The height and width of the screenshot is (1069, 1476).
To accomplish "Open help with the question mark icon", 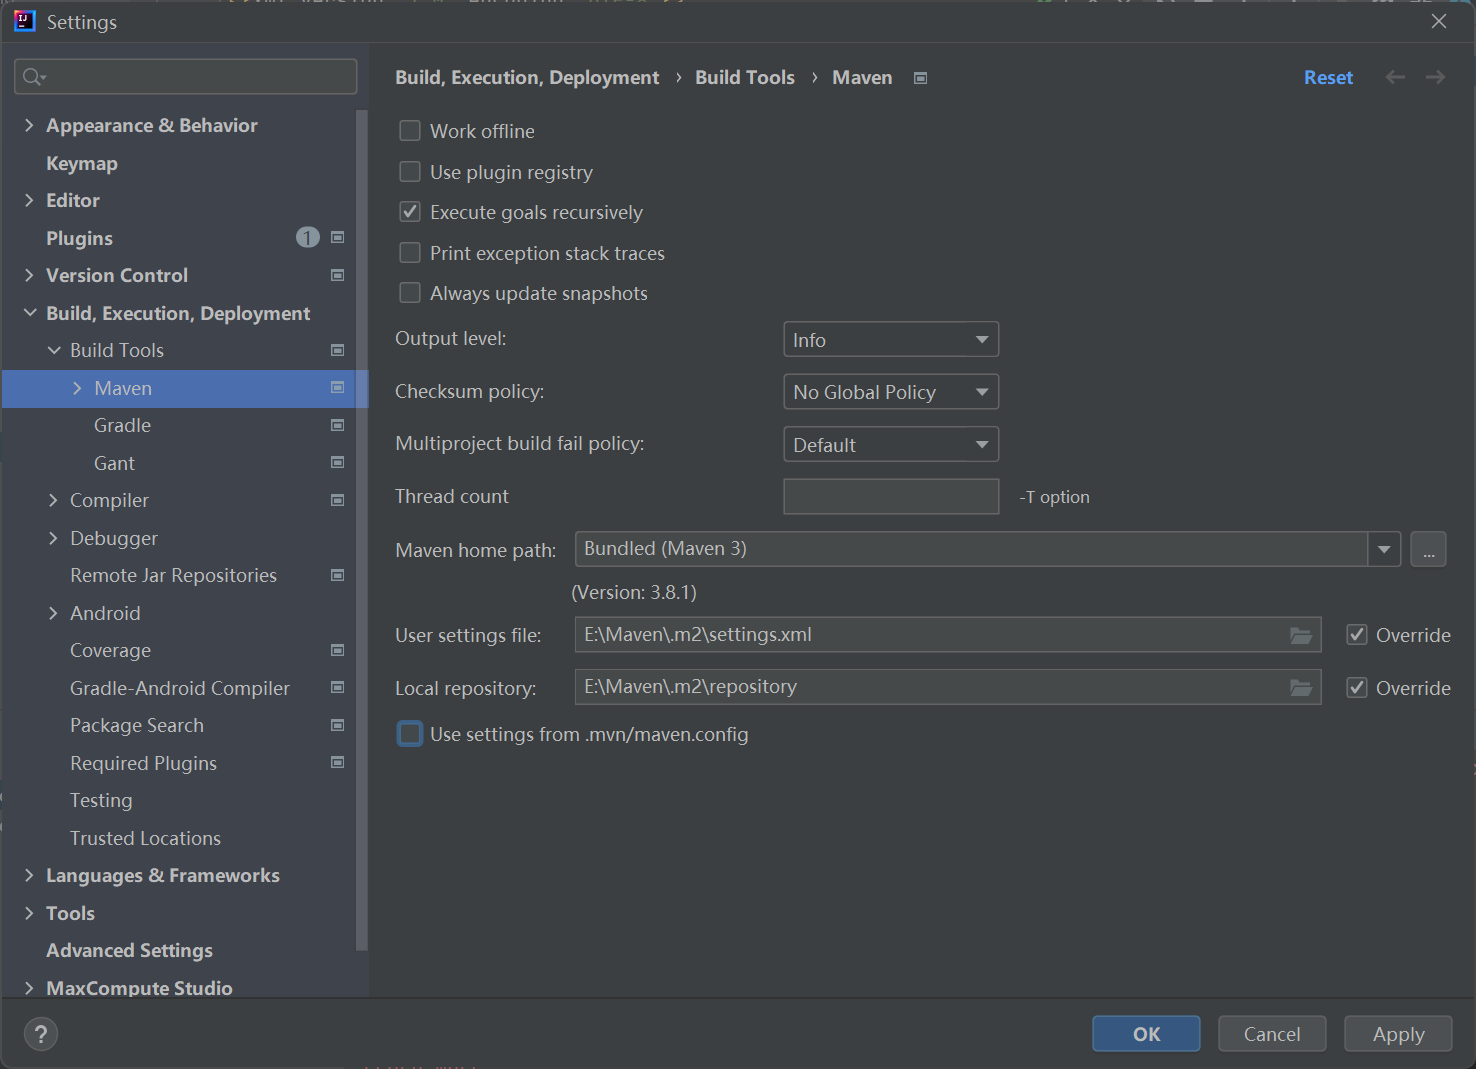I will (x=41, y=1034).
